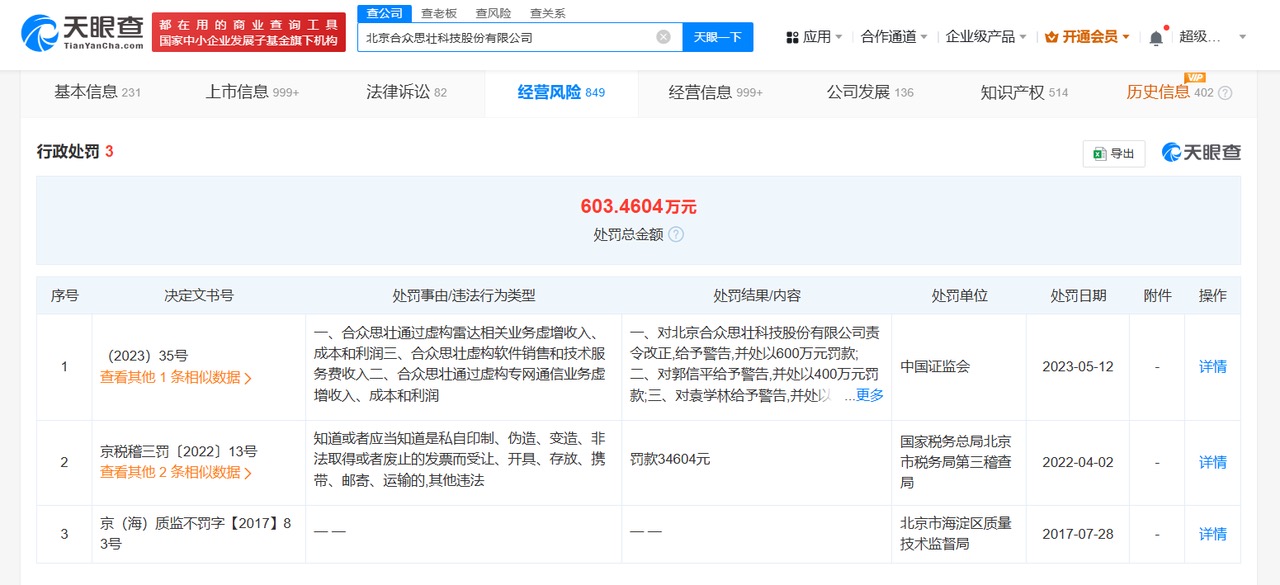Click the date 2023-05-12
This screenshot has height=585, width=1280.
click(1077, 367)
